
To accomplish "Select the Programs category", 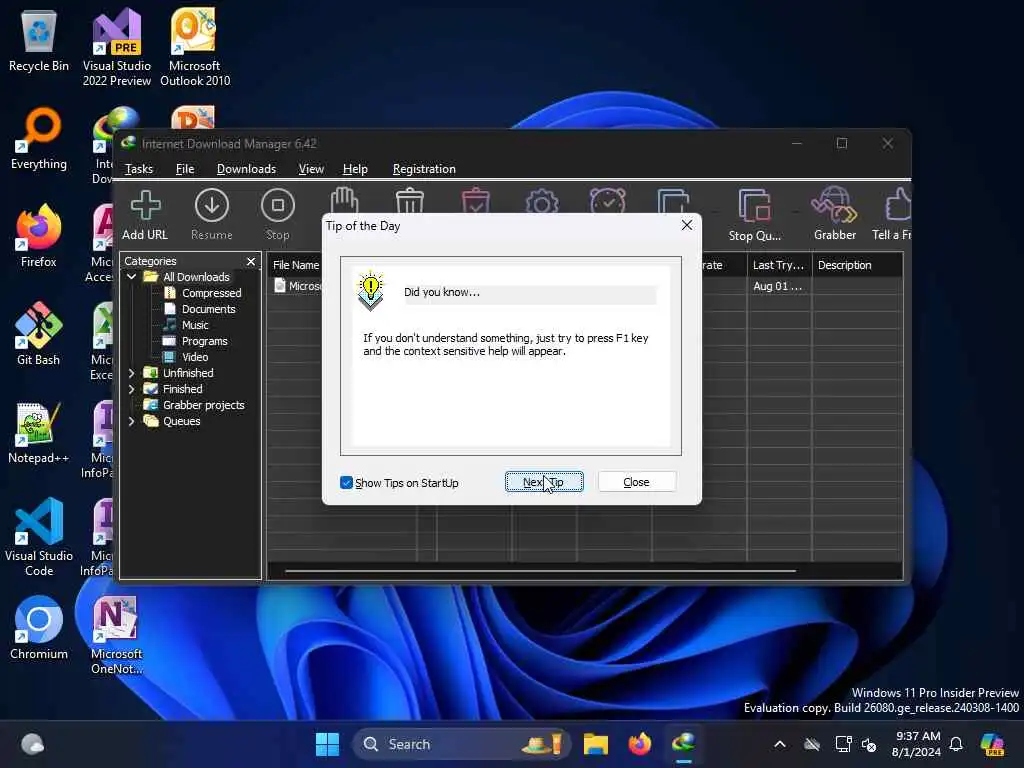I will (204, 341).
